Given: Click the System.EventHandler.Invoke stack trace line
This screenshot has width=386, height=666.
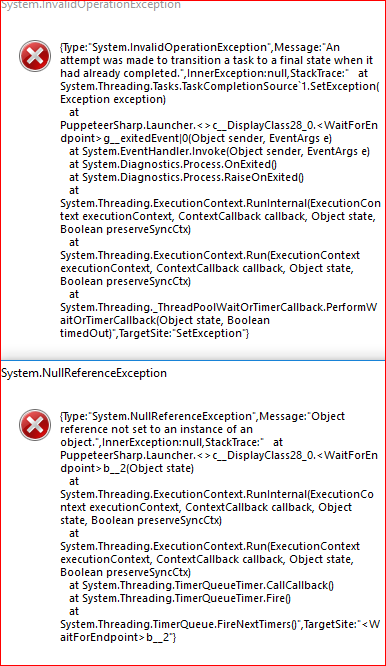Looking at the screenshot, I should (220, 151).
